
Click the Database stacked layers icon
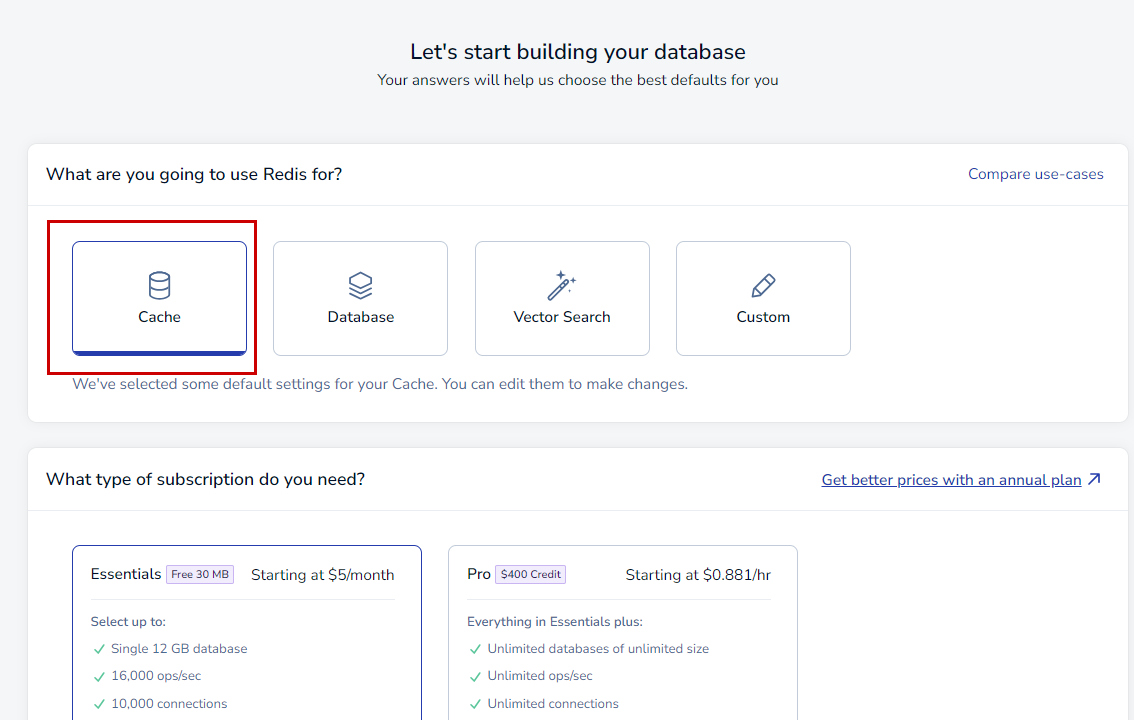[x=360, y=286]
